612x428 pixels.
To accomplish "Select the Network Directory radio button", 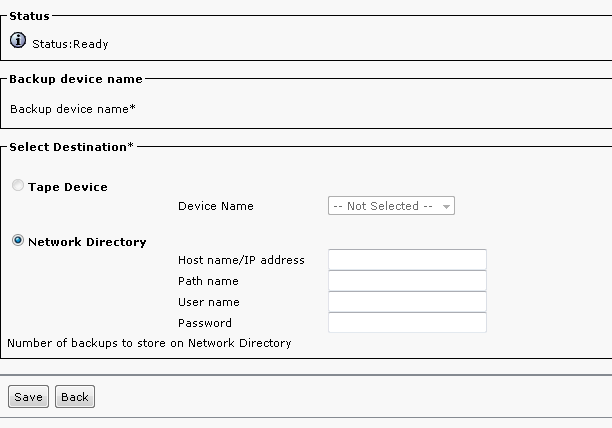I will click(x=18, y=241).
